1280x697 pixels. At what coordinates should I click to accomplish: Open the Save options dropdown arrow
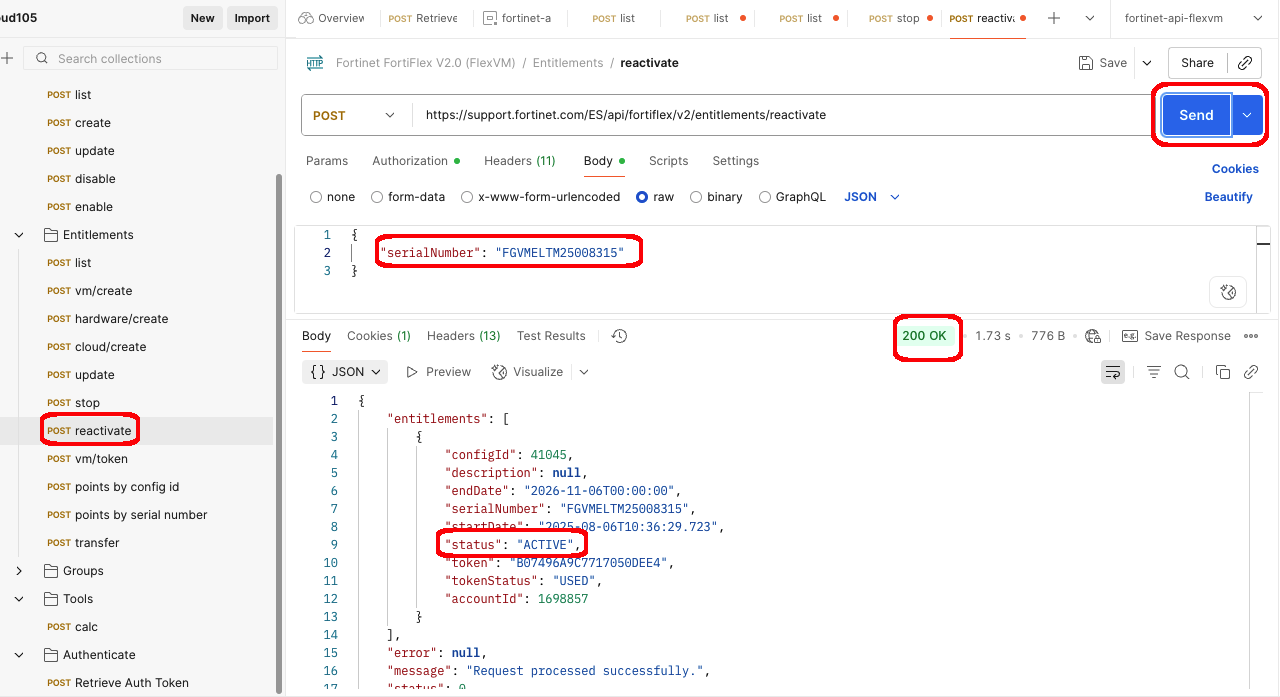coord(1146,62)
